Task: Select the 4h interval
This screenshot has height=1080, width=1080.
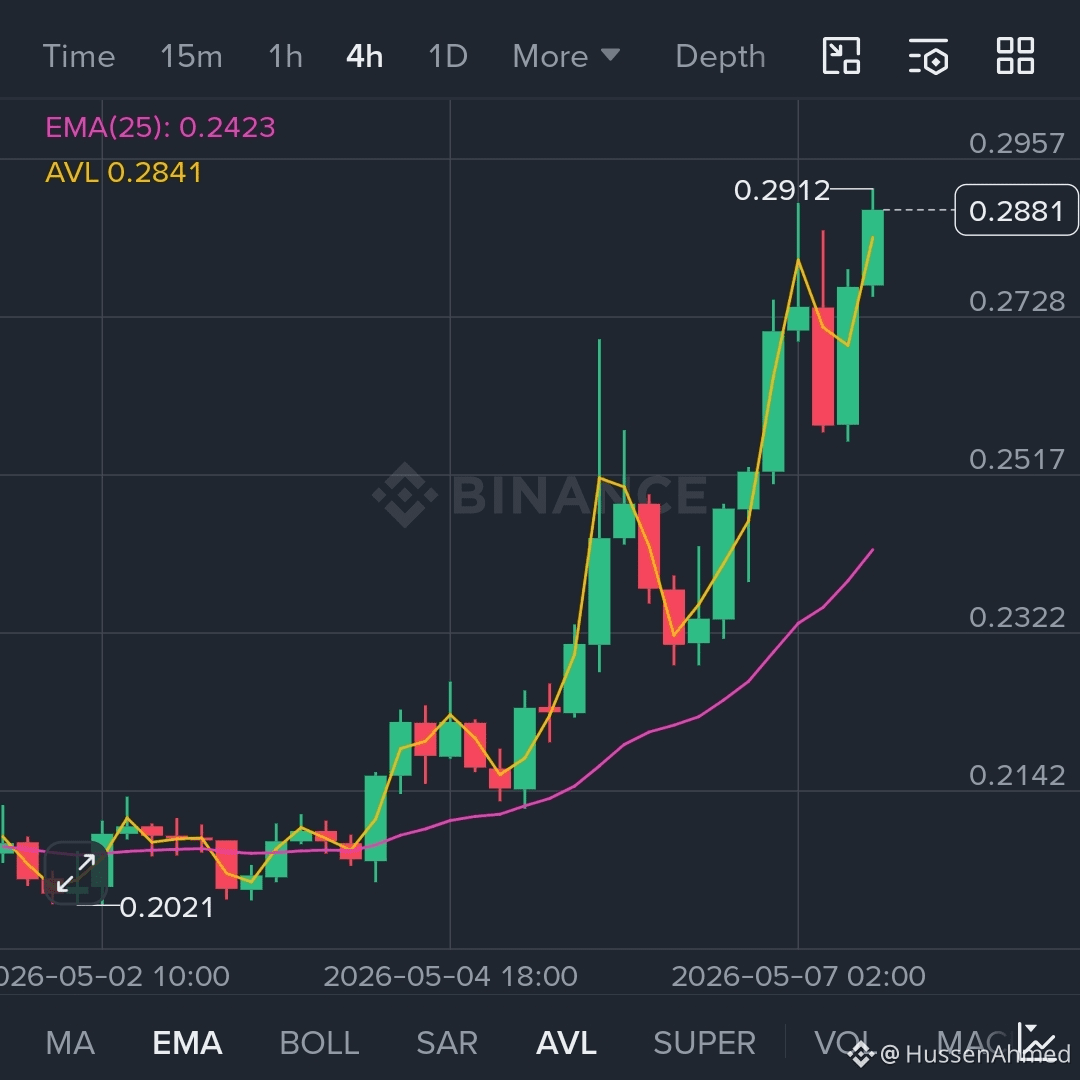Action: tap(364, 56)
